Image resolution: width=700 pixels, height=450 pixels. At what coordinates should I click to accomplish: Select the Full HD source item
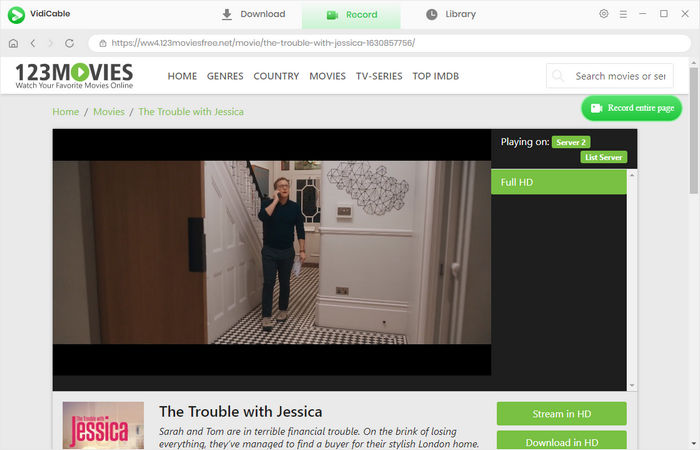click(558, 182)
